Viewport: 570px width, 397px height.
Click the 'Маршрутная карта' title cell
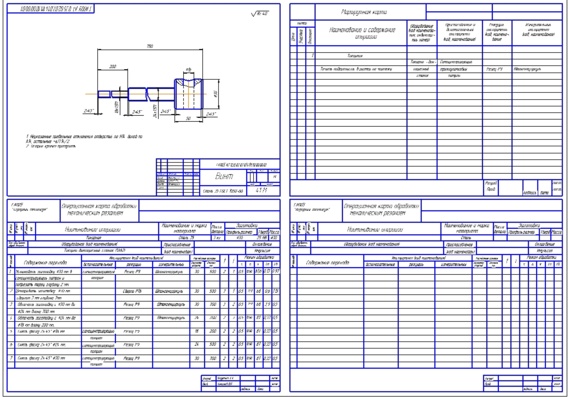364,12
